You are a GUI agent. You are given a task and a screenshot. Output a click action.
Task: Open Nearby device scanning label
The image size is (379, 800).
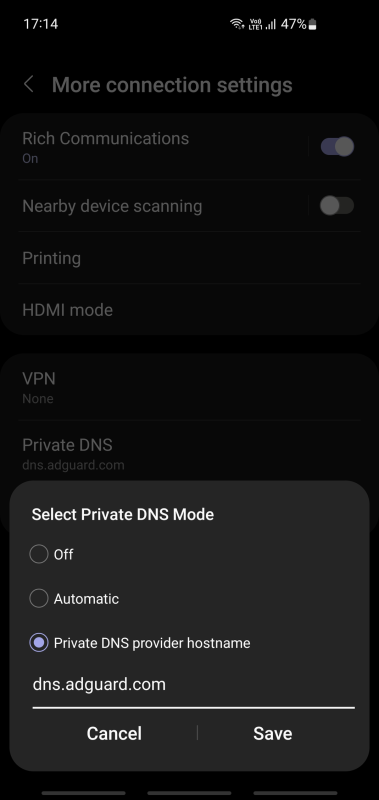click(112, 206)
